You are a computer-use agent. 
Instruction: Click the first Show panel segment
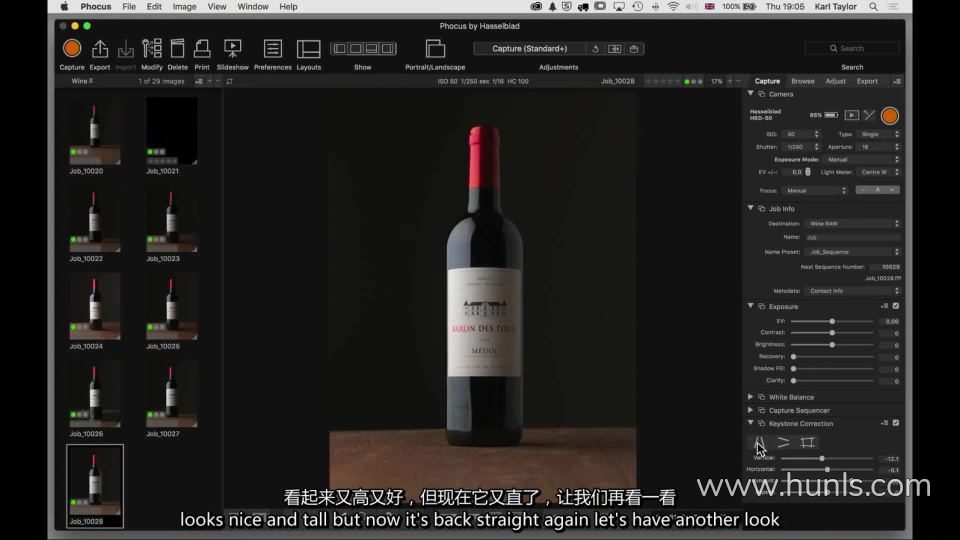[x=339, y=48]
